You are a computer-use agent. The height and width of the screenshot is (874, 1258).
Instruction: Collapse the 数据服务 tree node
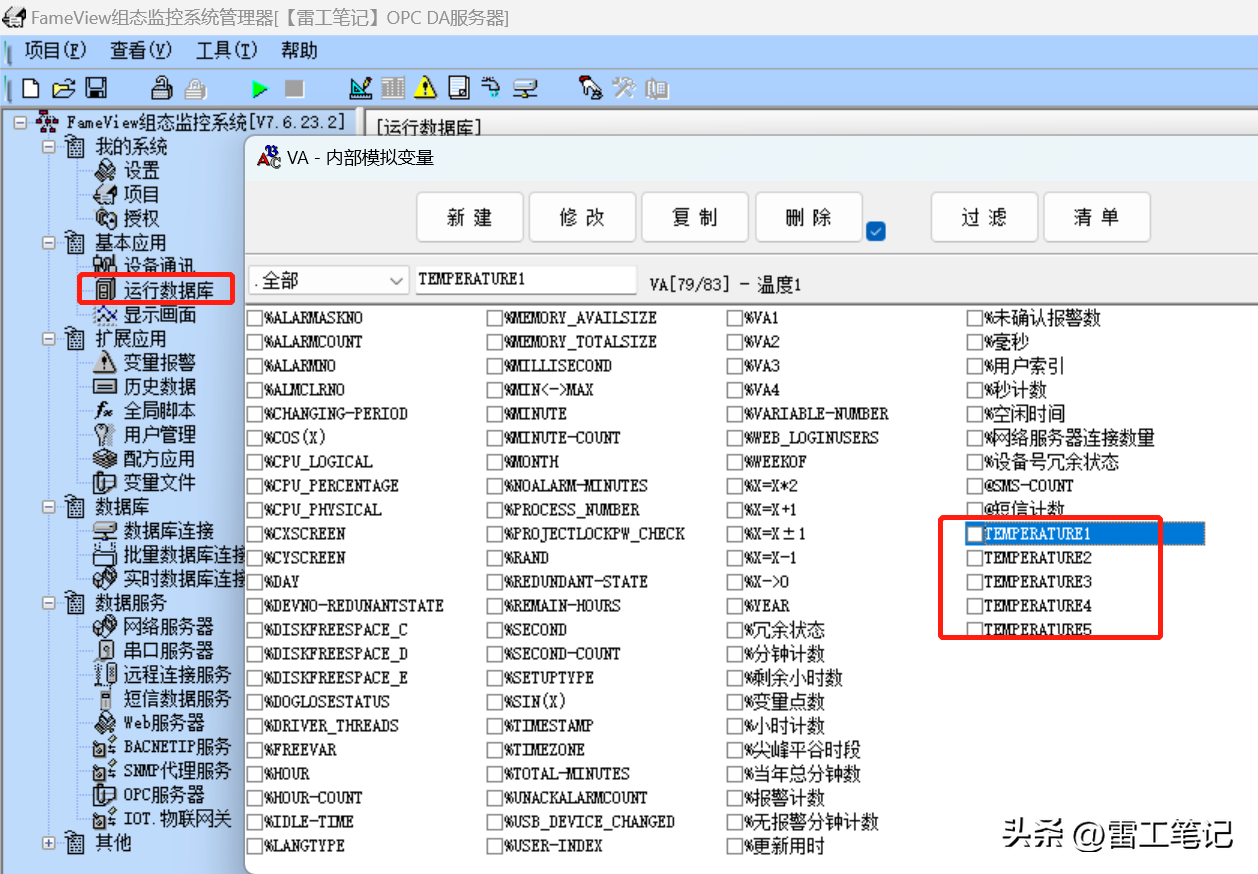pos(49,603)
